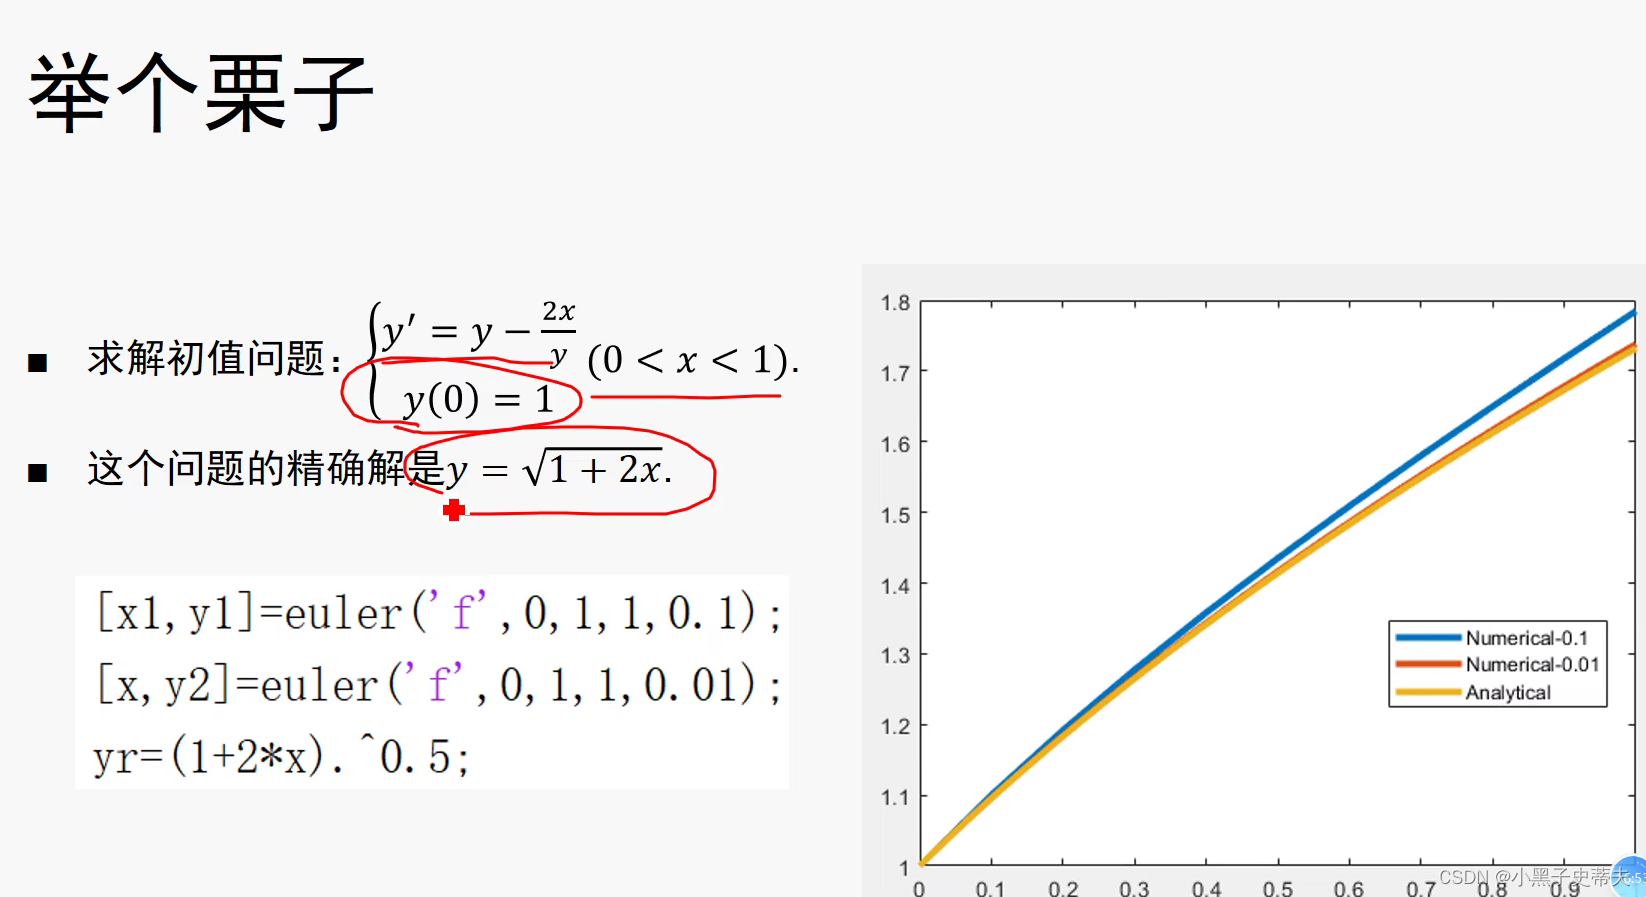Click code line [x,y2]=euler('f',0,1,1,0.01);
This screenshot has width=1646, height=897.
pos(439,685)
